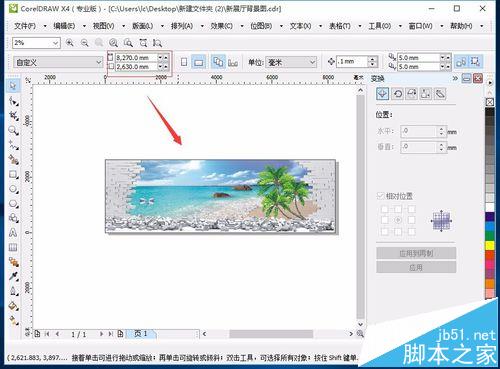
Task: Select the Outline pen tool
Action: point(13,291)
